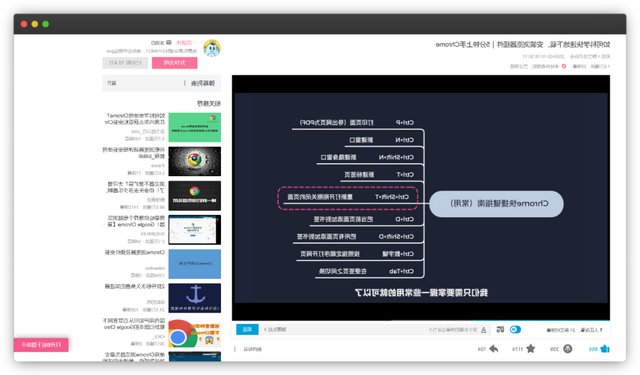This screenshot has height=375, width=640.
Task: Open the more options dots beside 稿件投诉
Action: [x=235, y=349]
